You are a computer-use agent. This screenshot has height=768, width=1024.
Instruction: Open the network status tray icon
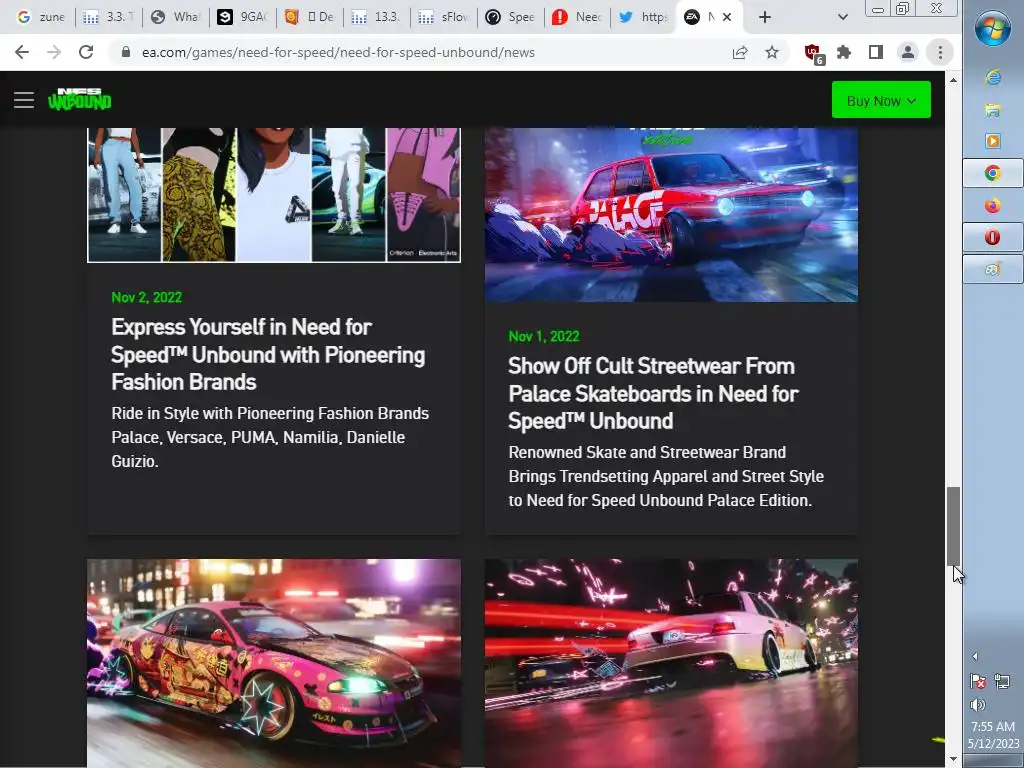[1002, 681]
